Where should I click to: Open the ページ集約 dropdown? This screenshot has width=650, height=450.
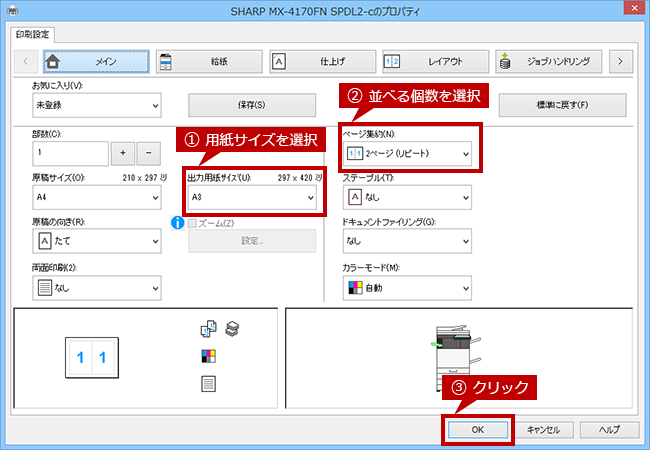point(407,154)
